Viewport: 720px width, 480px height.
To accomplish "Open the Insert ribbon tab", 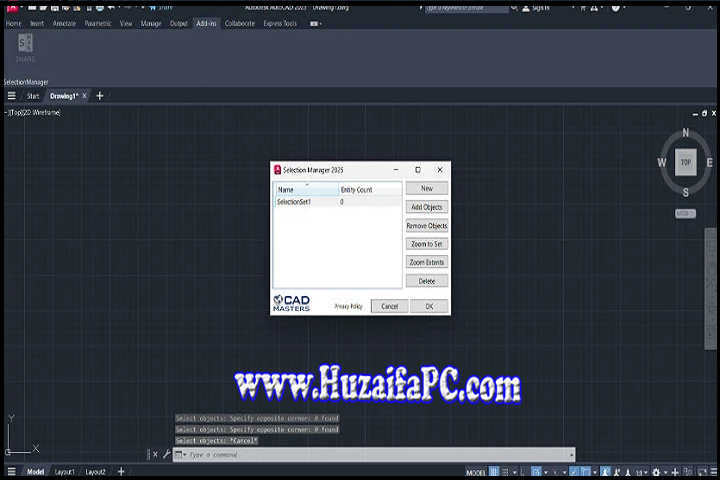I will pos(37,23).
